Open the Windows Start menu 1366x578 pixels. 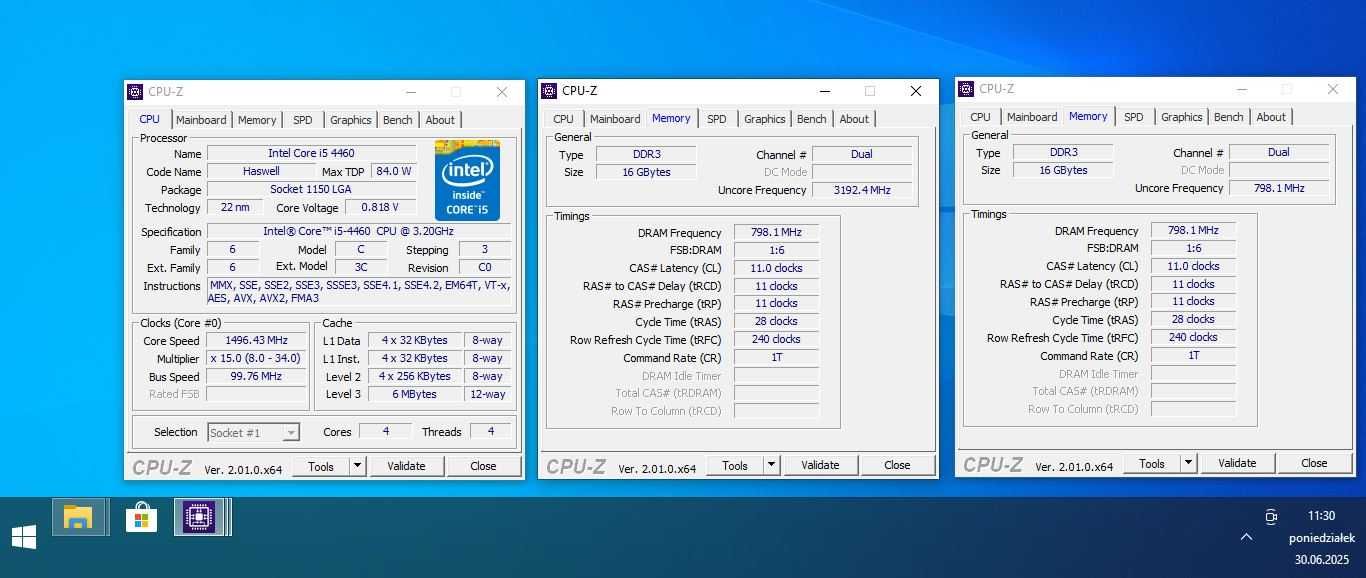(x=24, y=537)
